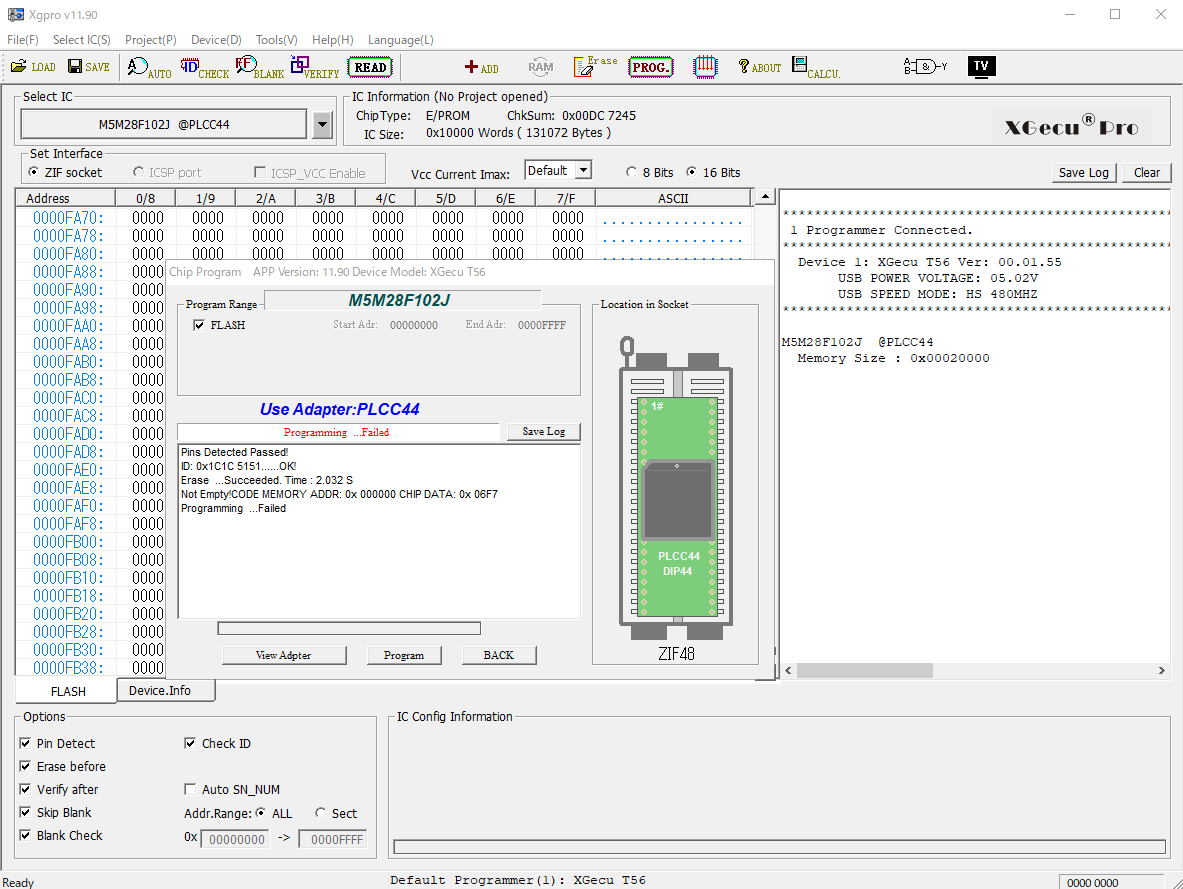This screenshot has height=889, width=1183.
Task: Click the PROG. toolbar icon
Action: (x=651, y=67)
